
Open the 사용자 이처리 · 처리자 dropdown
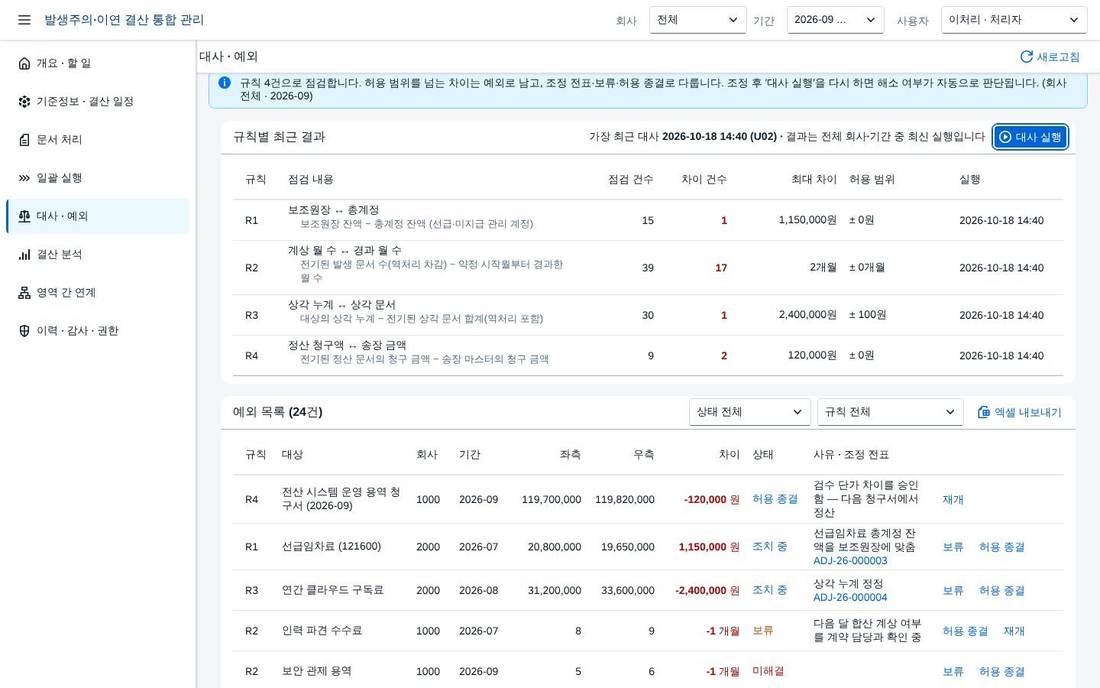coord(1014,20)
